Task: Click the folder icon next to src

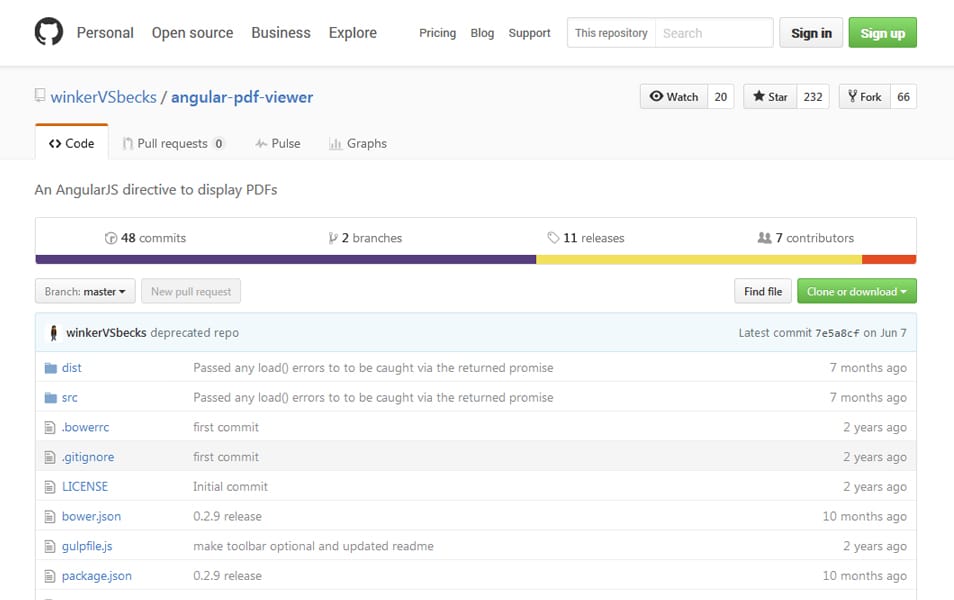Action: [x=50, y=398]
